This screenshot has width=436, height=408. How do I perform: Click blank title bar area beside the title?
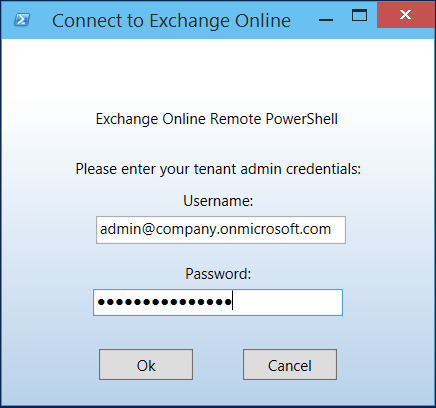(303, 20)
